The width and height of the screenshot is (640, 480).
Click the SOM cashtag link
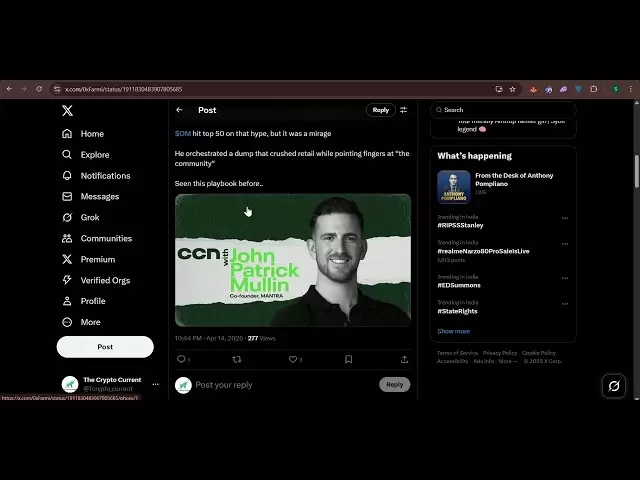tap(182, 133)
